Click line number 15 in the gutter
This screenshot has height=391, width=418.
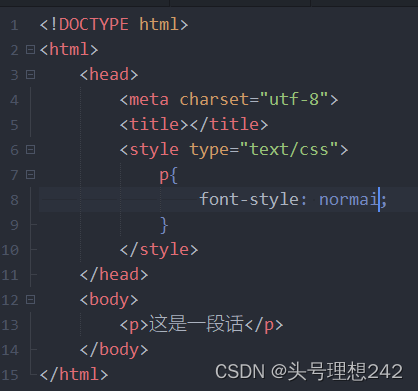10,375
